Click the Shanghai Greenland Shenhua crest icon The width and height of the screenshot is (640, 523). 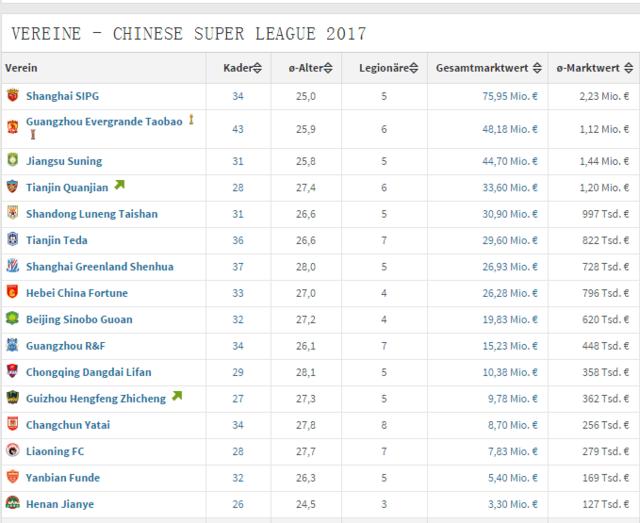(13, 266)
